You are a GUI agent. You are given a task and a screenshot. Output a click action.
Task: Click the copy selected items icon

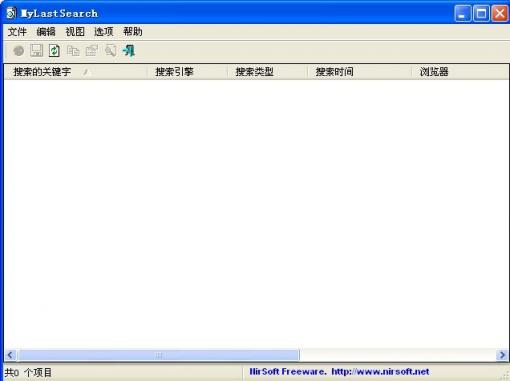click(73, 51)
